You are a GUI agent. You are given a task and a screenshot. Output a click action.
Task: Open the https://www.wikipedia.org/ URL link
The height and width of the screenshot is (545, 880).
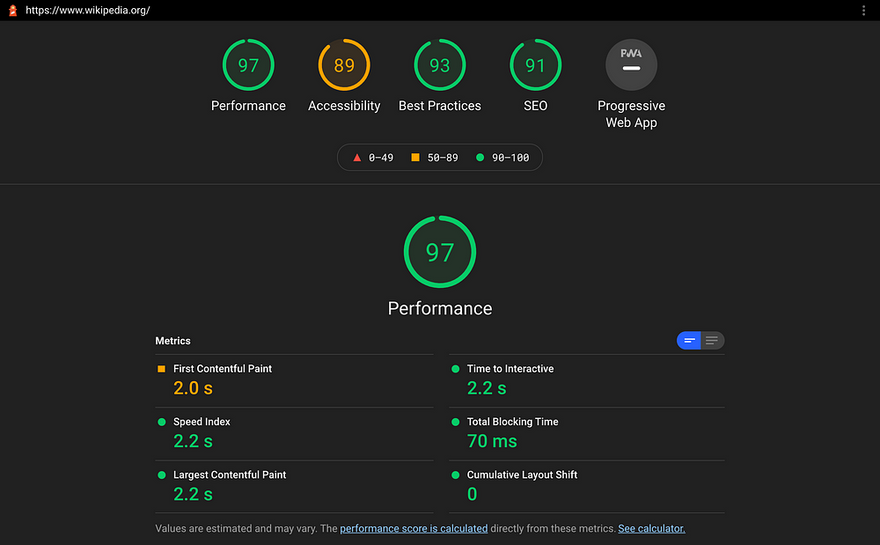88,10
